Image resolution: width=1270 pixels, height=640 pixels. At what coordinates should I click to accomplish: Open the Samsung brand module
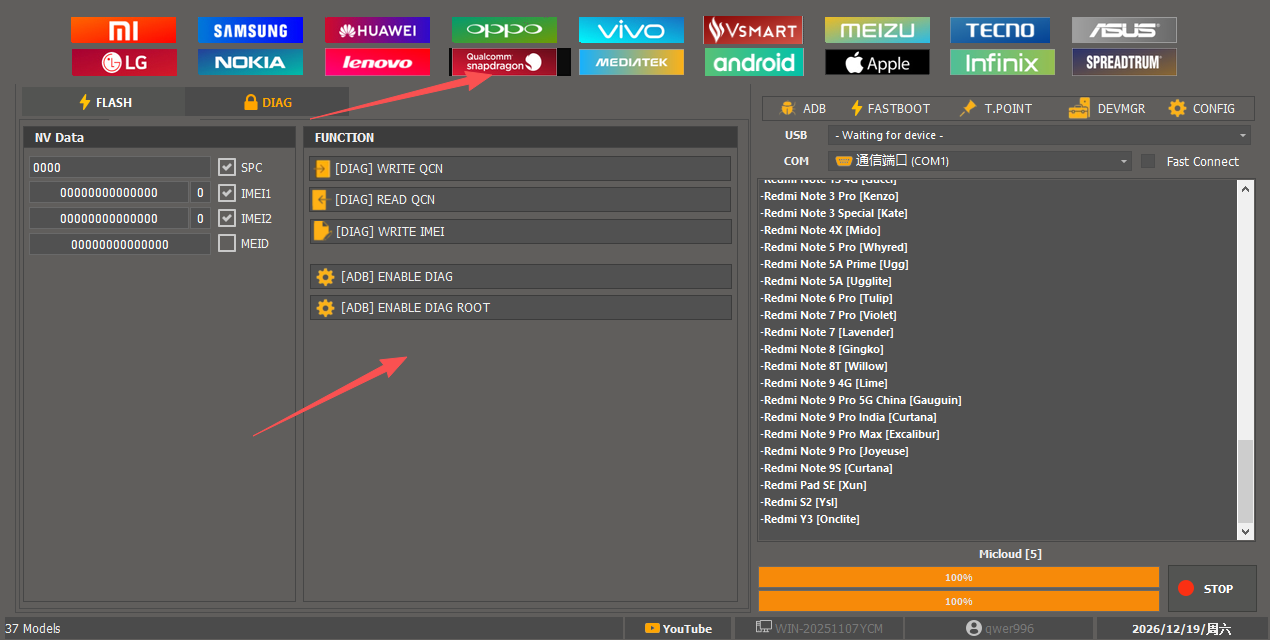(250, 30)
